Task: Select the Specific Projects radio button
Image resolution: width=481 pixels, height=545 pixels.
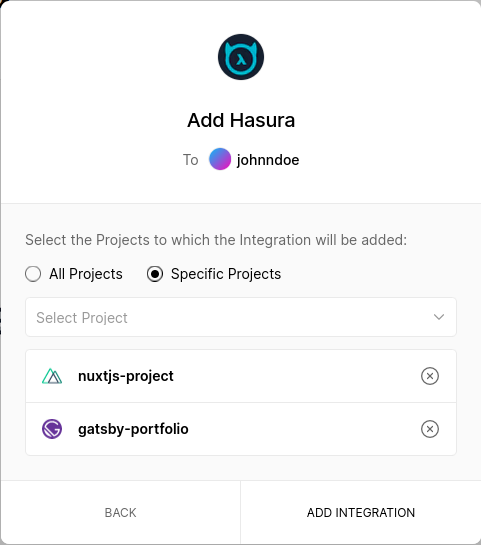Action: pos(155,274)
